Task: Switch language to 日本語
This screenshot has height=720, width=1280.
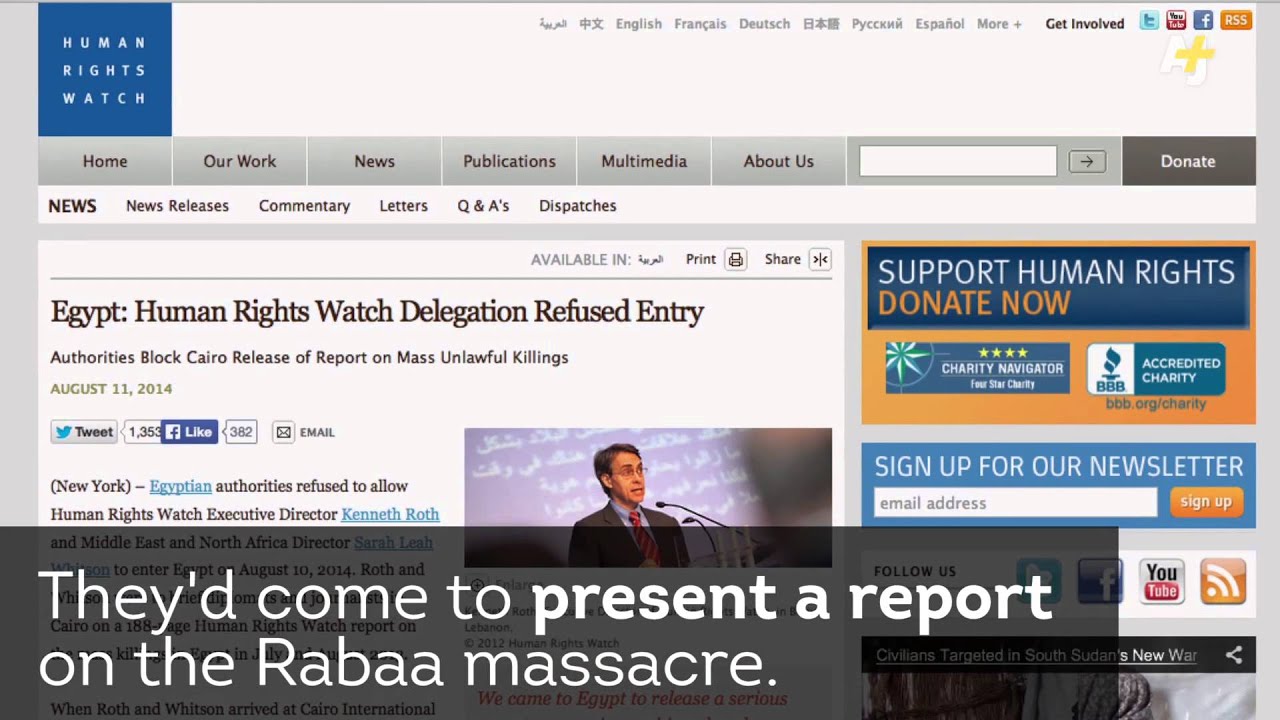Action: click(x=821, y=24)
